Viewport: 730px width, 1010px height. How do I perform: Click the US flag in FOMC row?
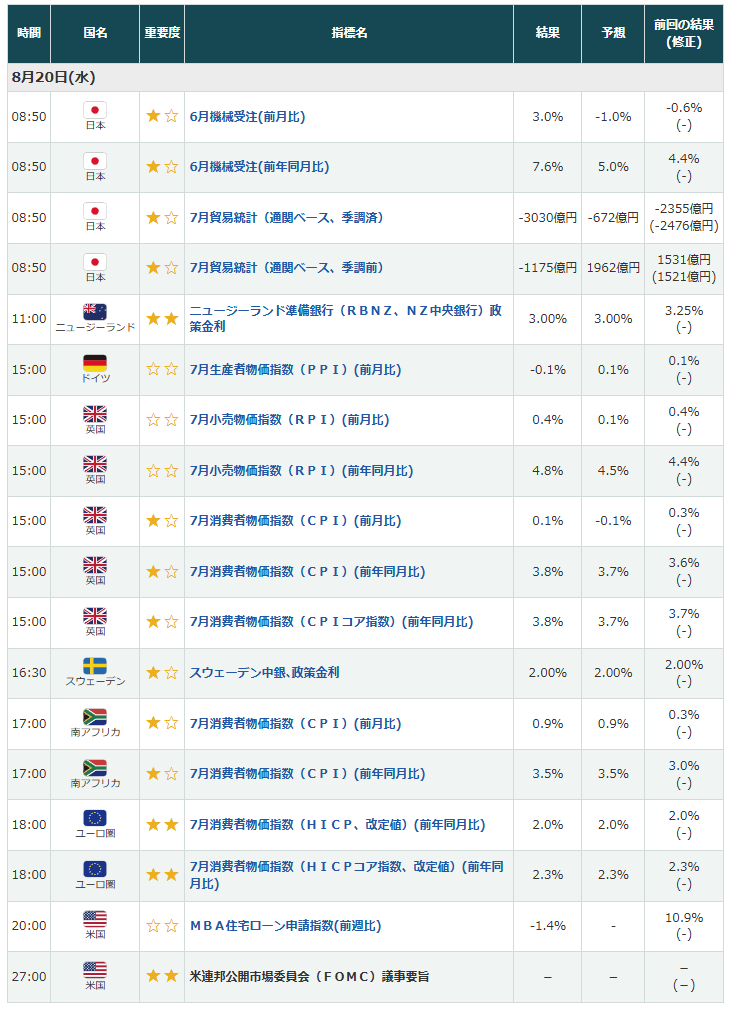coord(95,970)
